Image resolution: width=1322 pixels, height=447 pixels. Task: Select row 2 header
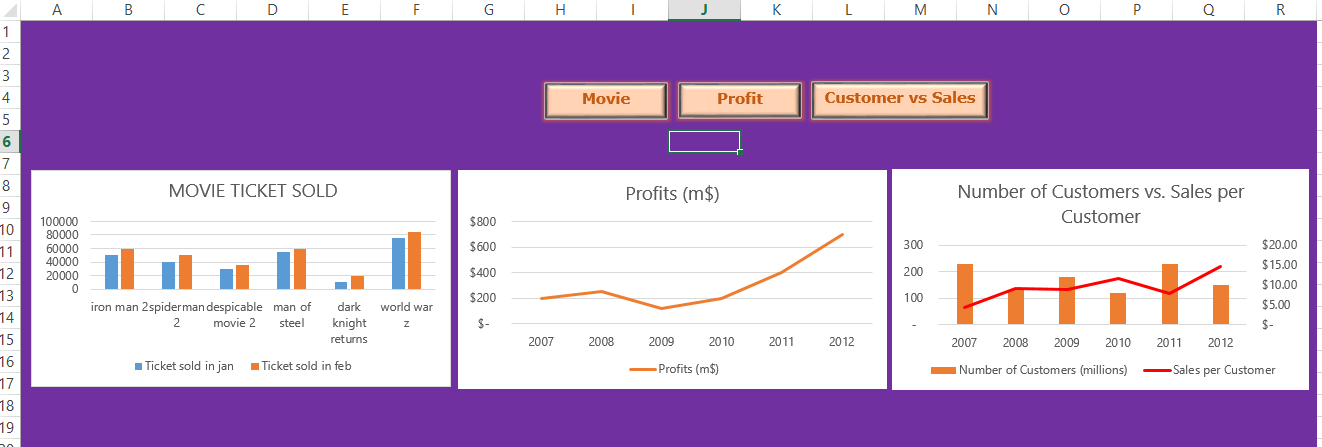[x=9, y=54]
